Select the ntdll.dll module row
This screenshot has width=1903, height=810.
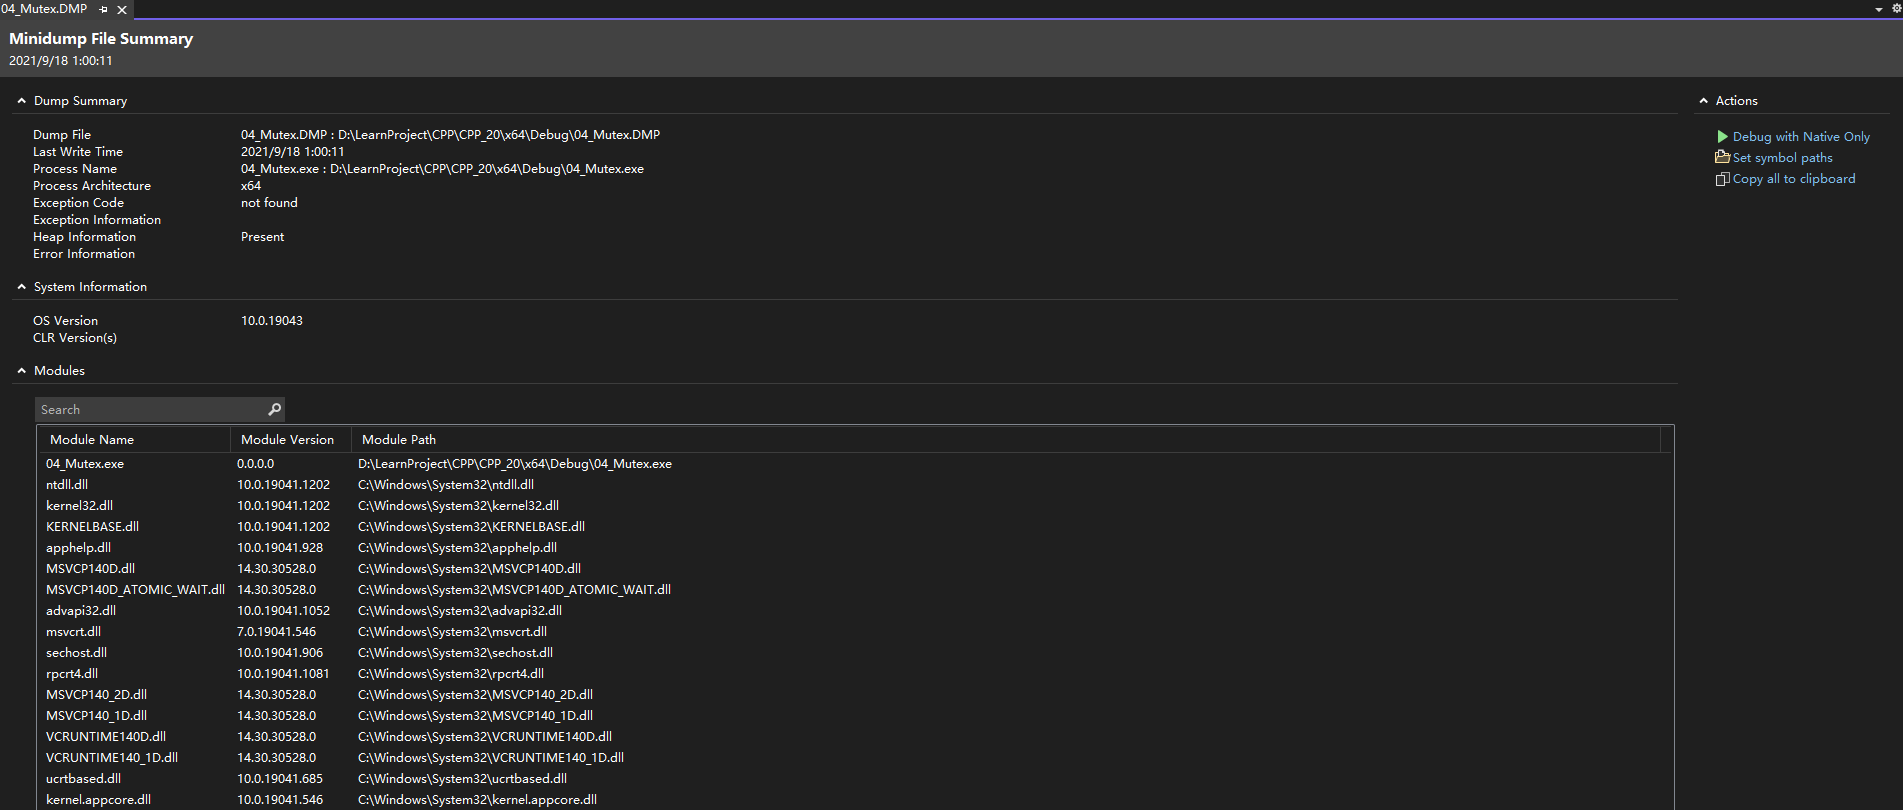tap(855, 485)
